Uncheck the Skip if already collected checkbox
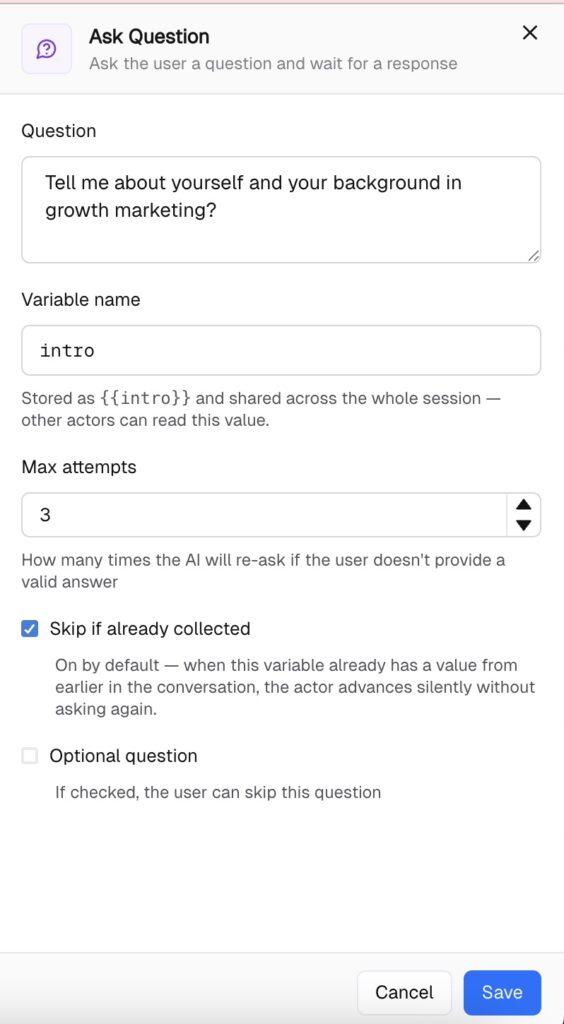Screen dimensions: 564x1024 (x=30, y=629)
